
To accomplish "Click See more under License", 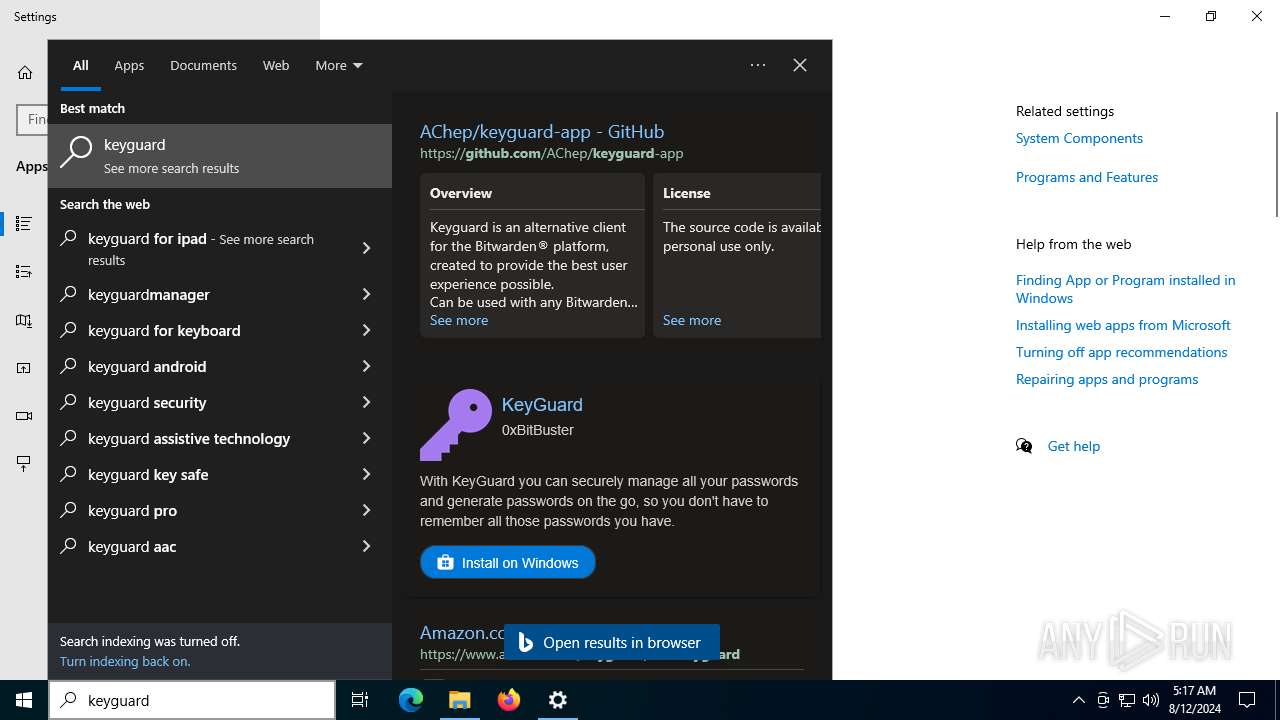I will (692, 320).
